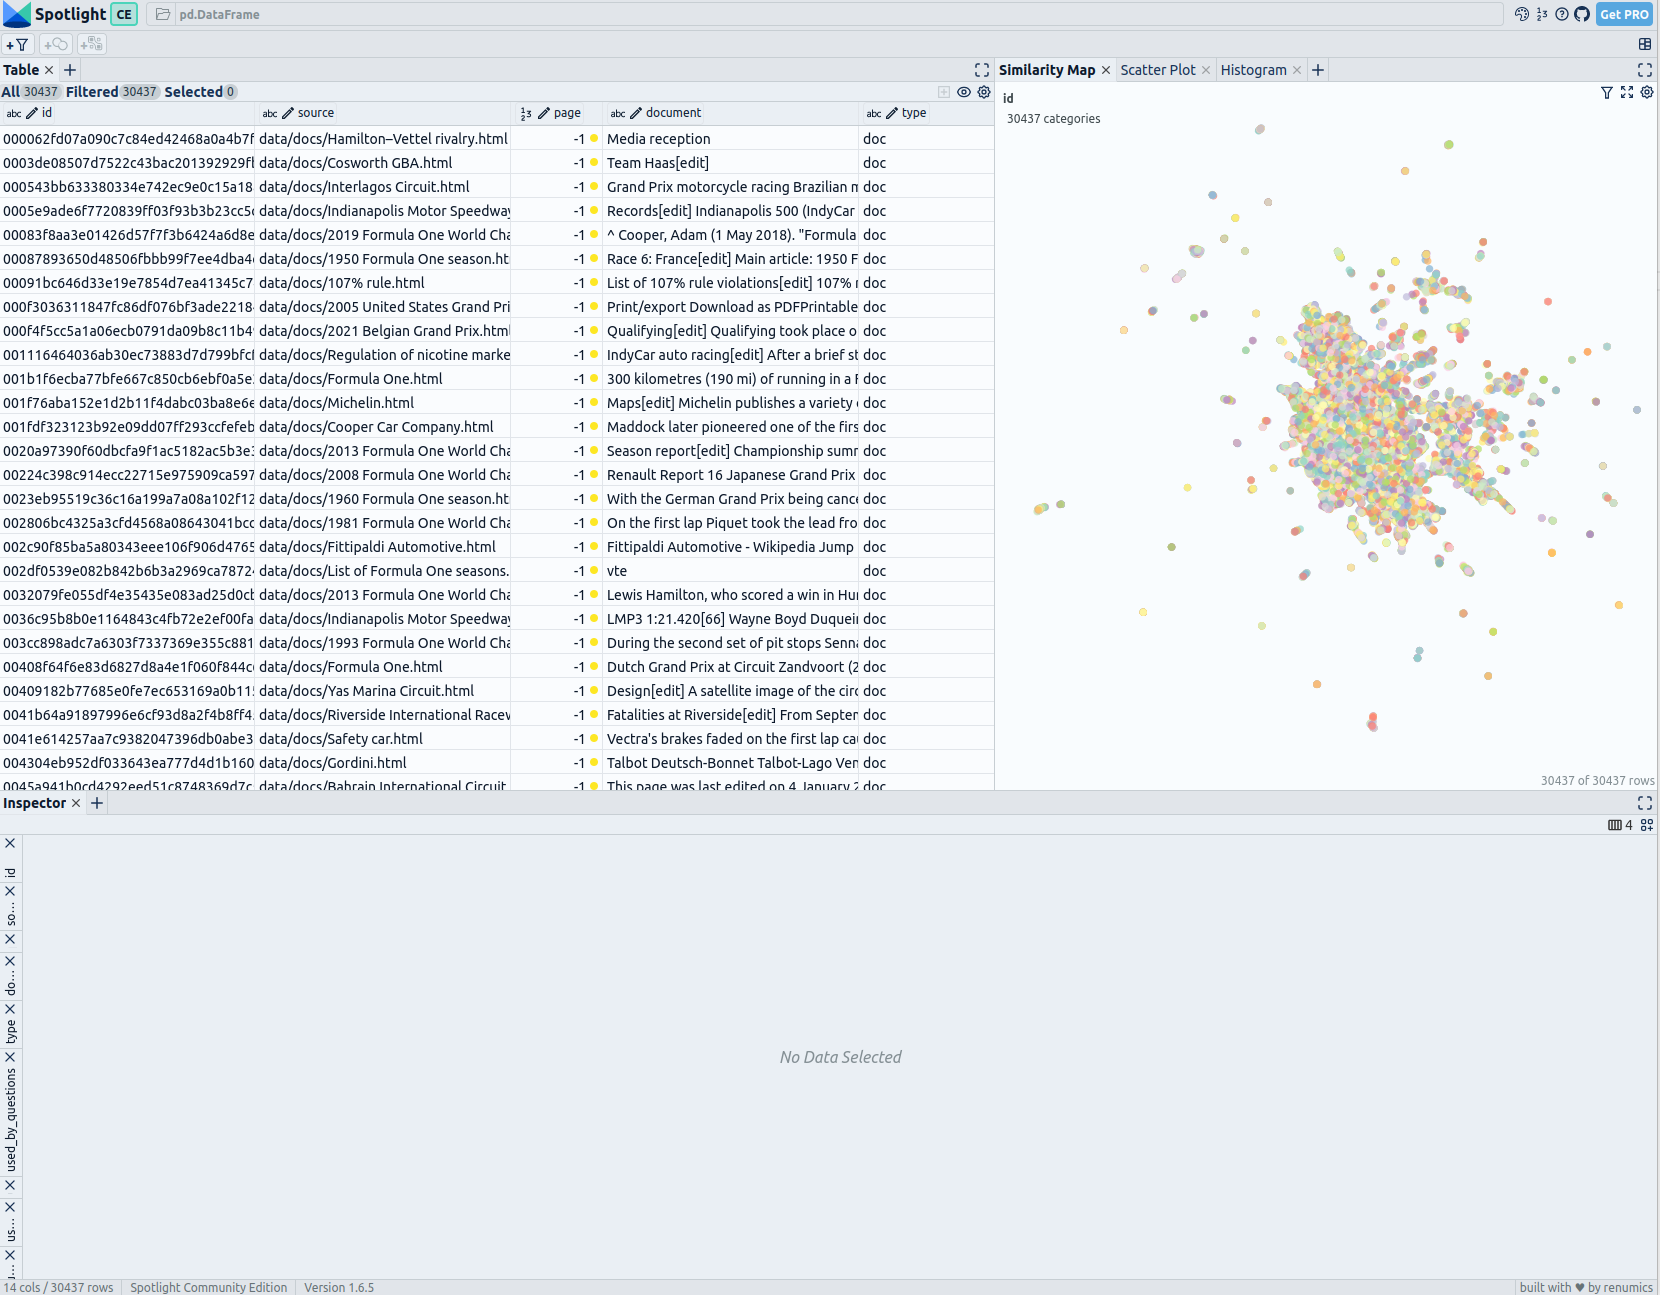Close the Table tab
The height and width of the screenshot is (1295, 1660).
point(49,70)
